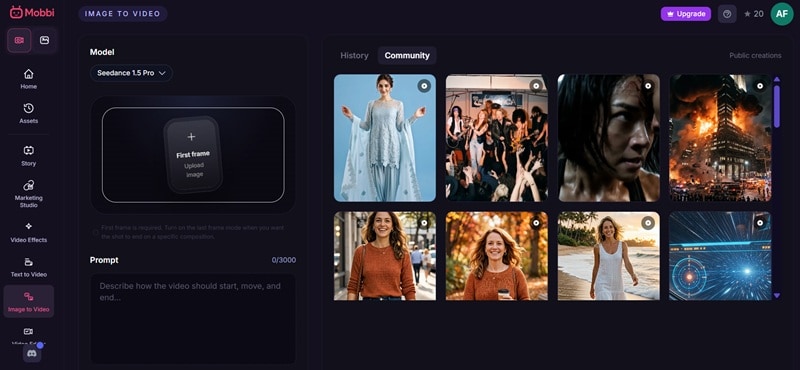Open the dark-haired face close-up thumbnail
Screen dimensions: 800x370
click(x=608, y=138)
